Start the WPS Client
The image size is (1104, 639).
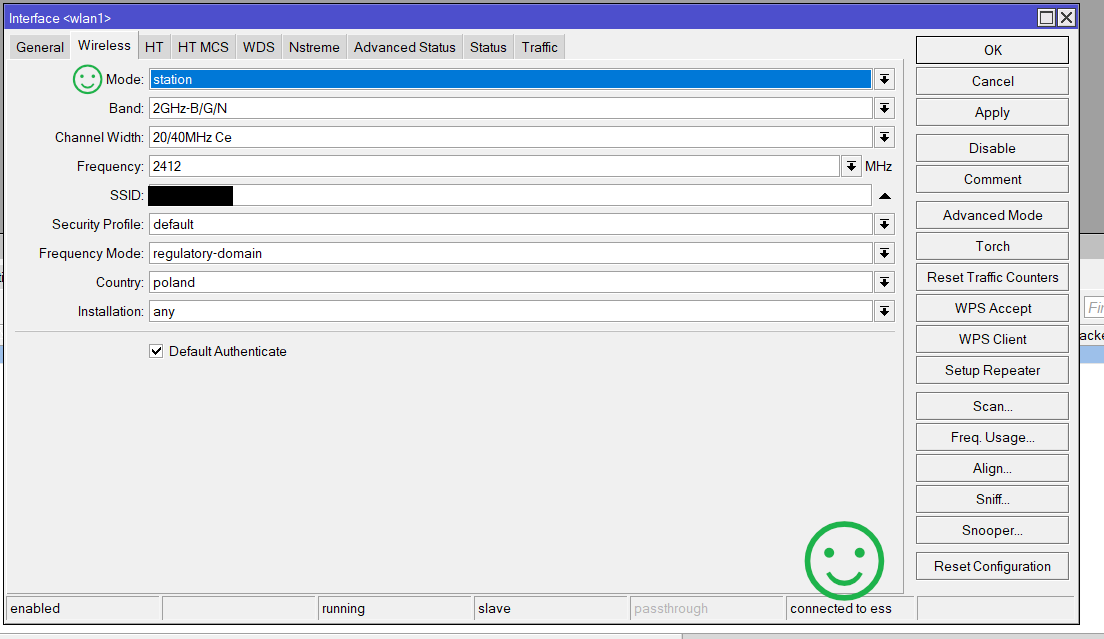(992, 339)
